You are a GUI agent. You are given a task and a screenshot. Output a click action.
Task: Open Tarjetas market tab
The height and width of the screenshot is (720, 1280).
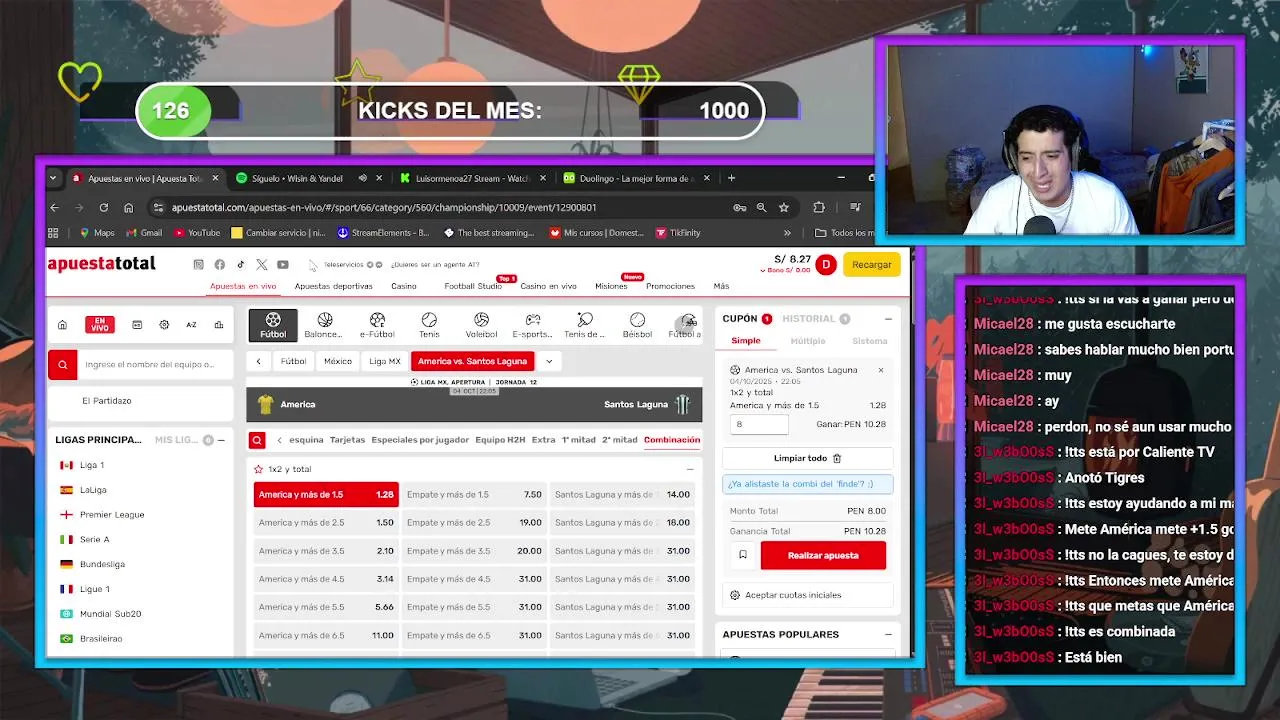pos(347,440)
